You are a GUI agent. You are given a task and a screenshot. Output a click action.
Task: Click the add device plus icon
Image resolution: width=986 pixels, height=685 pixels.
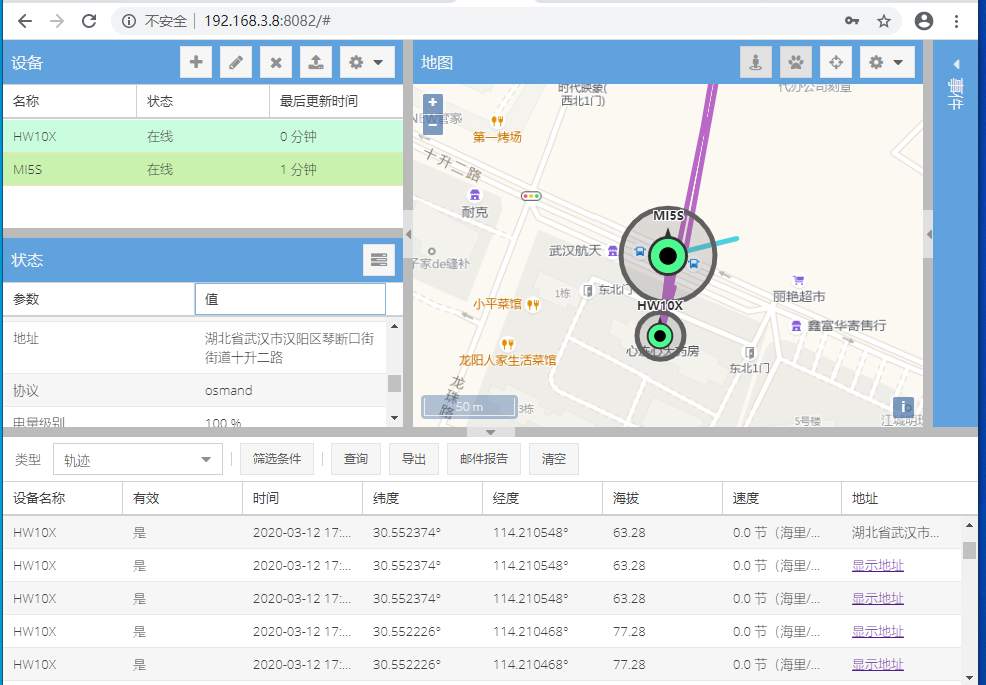click(x=195, y=62)
